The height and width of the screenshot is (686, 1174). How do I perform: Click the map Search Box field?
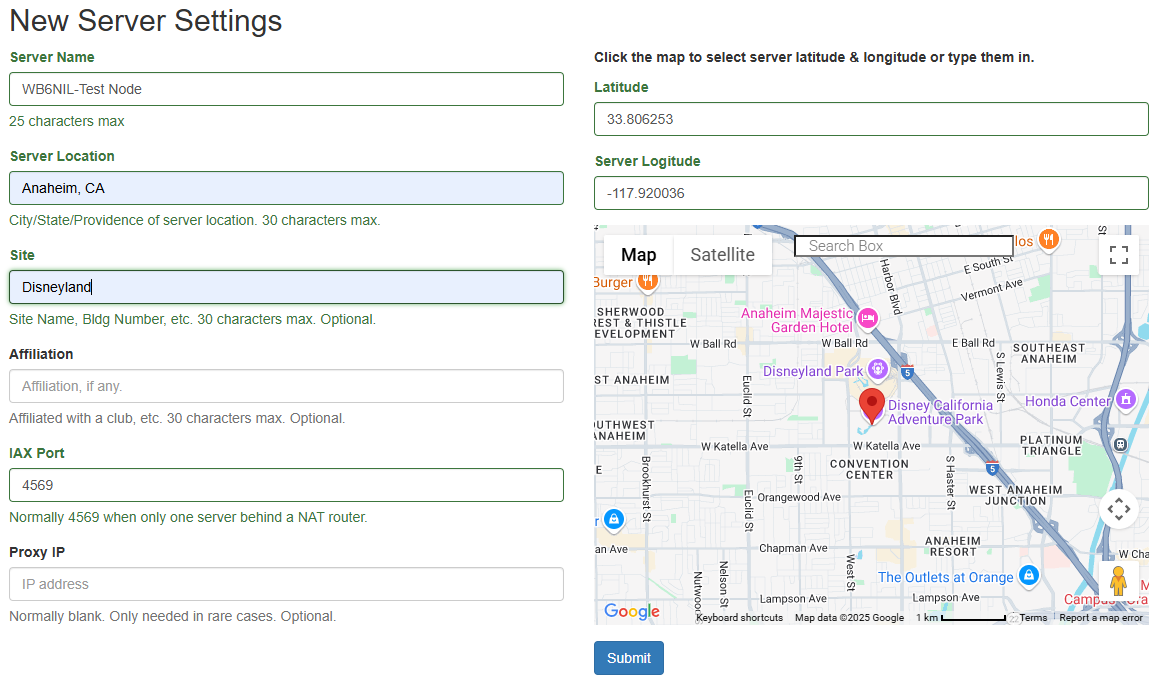tap(904, 246)
